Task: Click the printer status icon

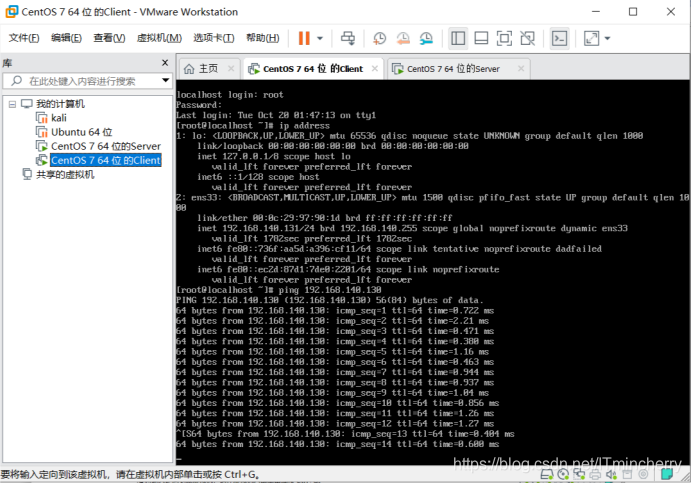Action: coord(595,475)
